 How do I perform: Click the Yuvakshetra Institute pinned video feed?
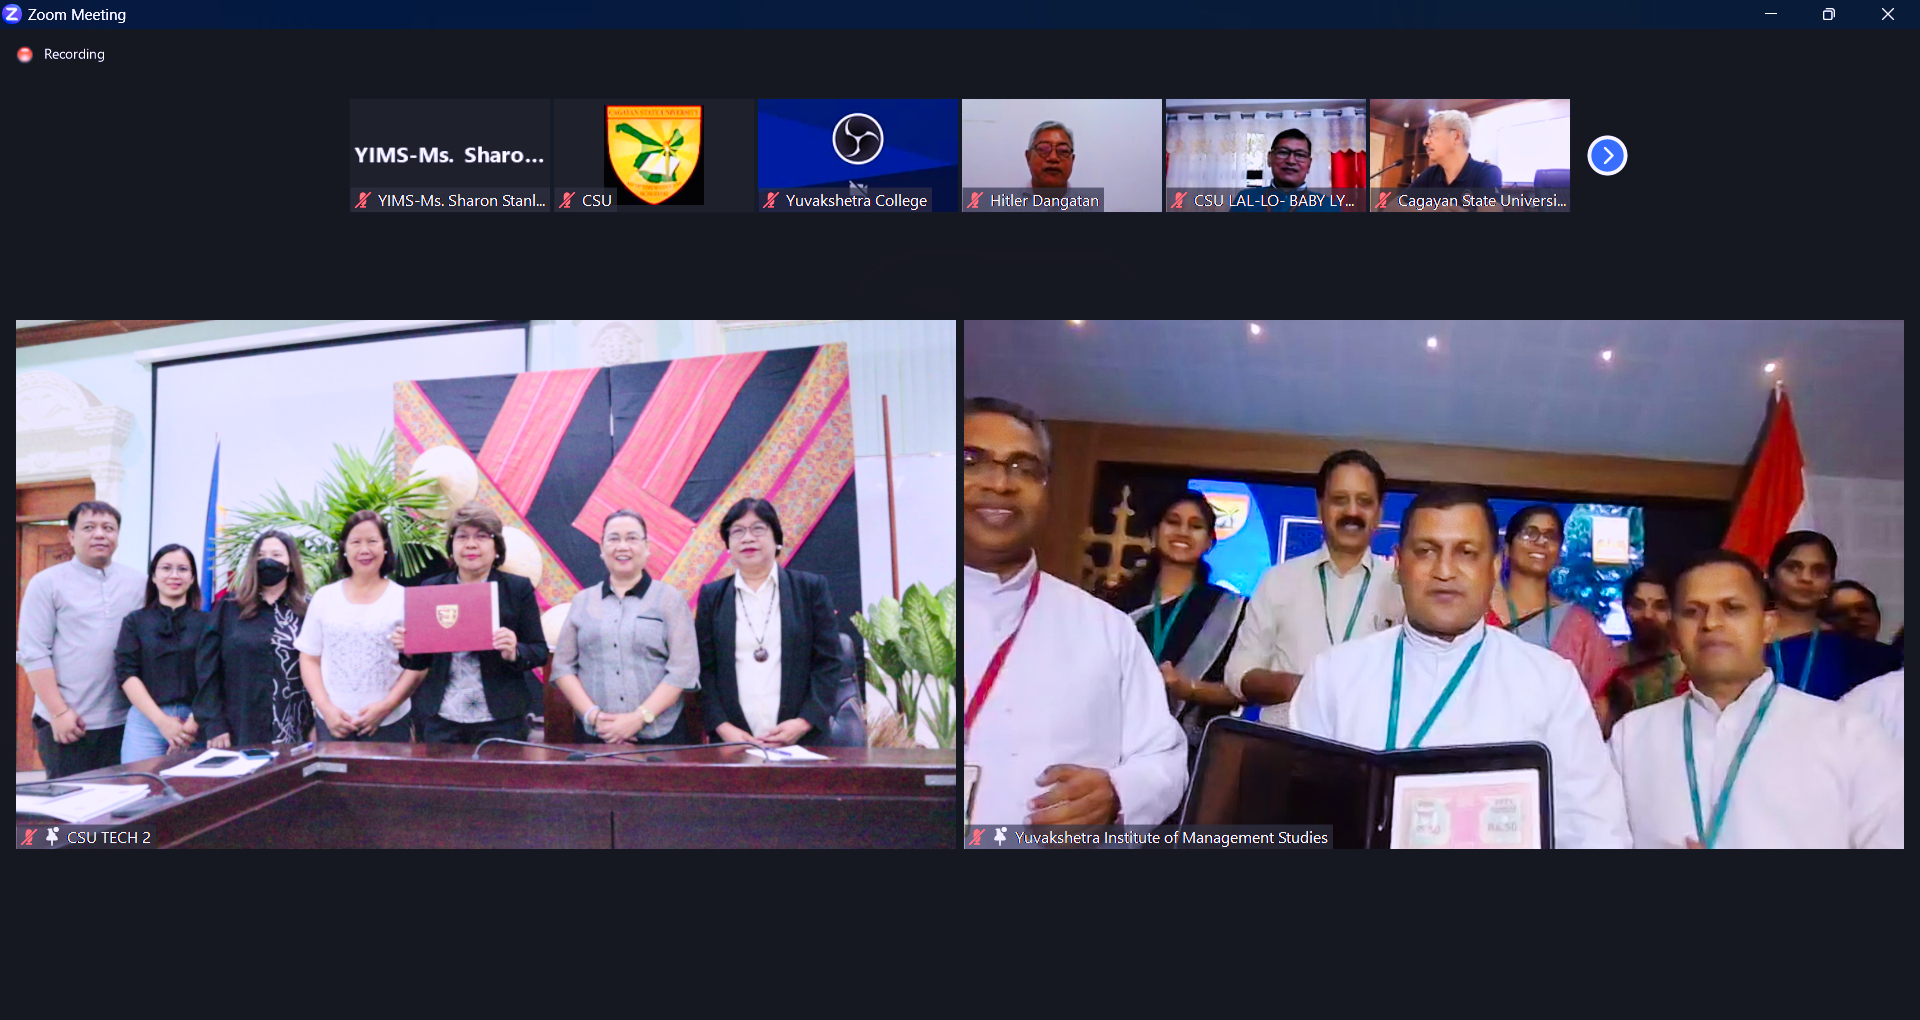coord(1434,584)
